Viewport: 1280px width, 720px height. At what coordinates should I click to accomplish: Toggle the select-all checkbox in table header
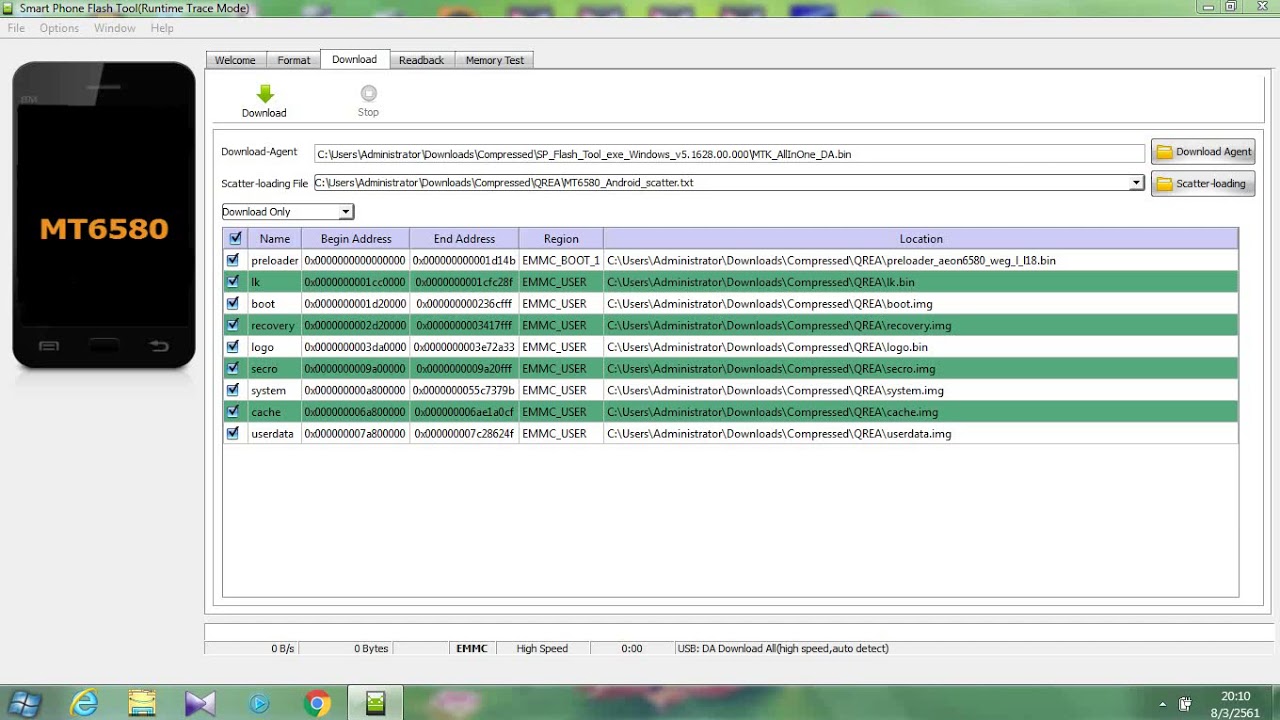235,239
